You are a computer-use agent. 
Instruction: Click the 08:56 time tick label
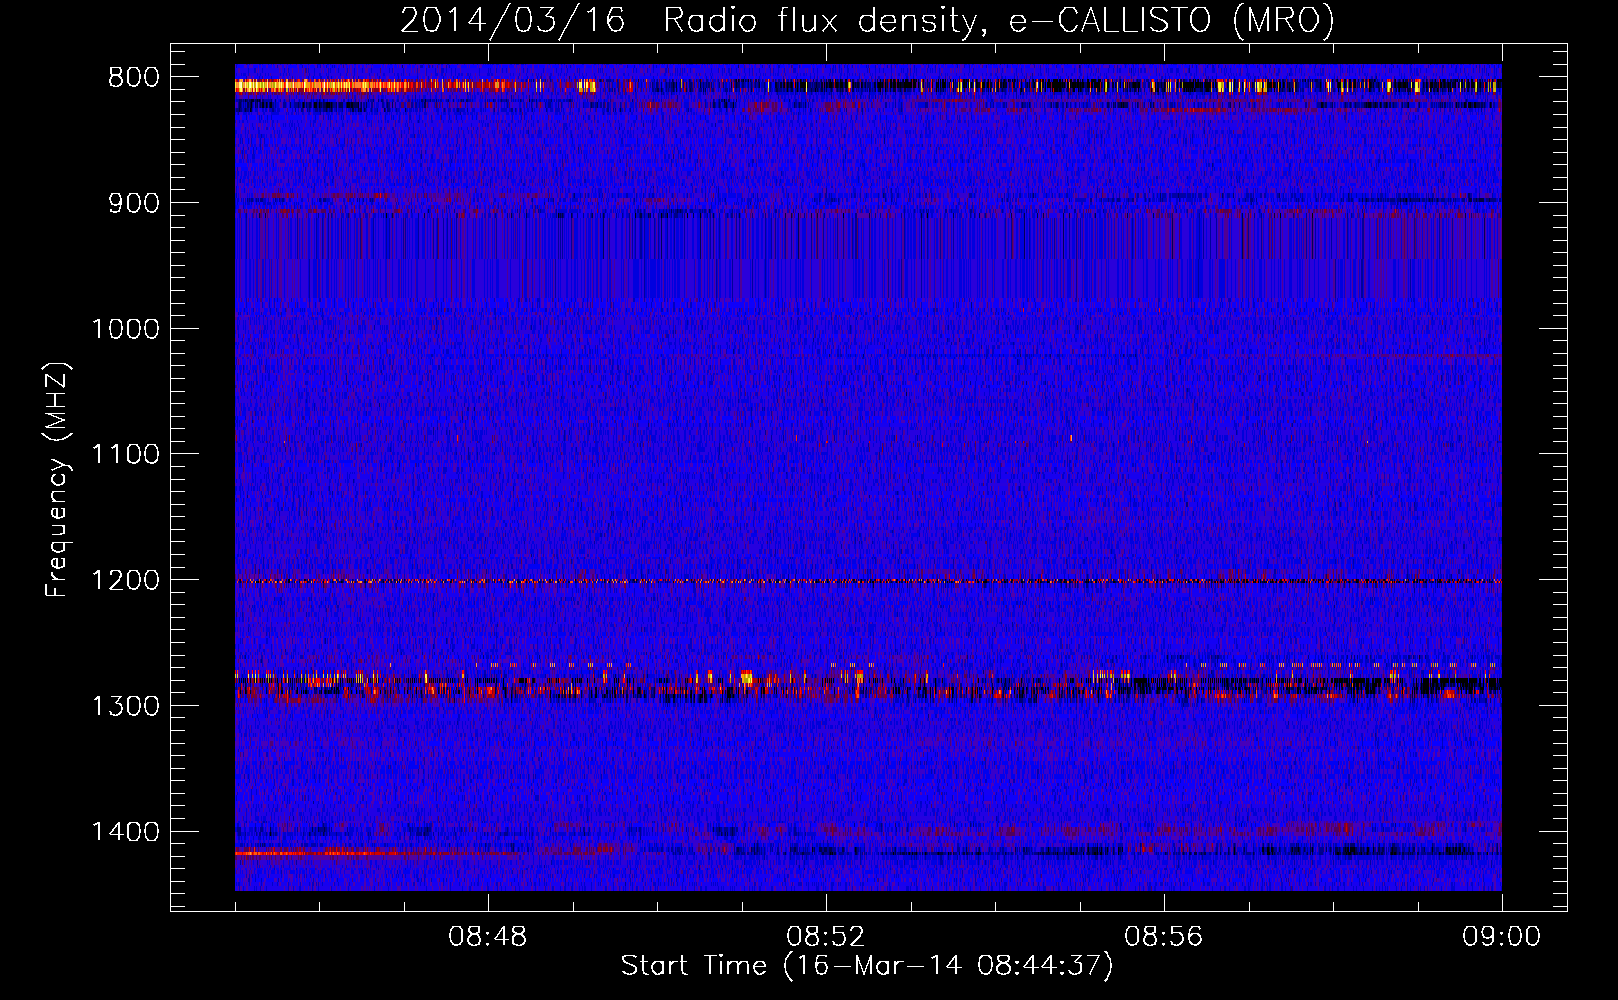[x=1163, y=938]
